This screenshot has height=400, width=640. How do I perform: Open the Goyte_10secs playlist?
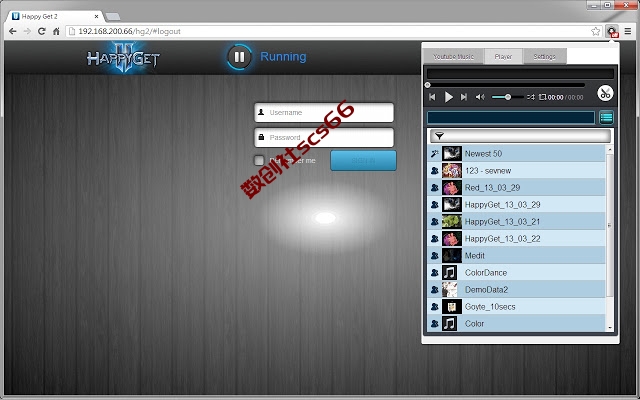coord(516,307)
